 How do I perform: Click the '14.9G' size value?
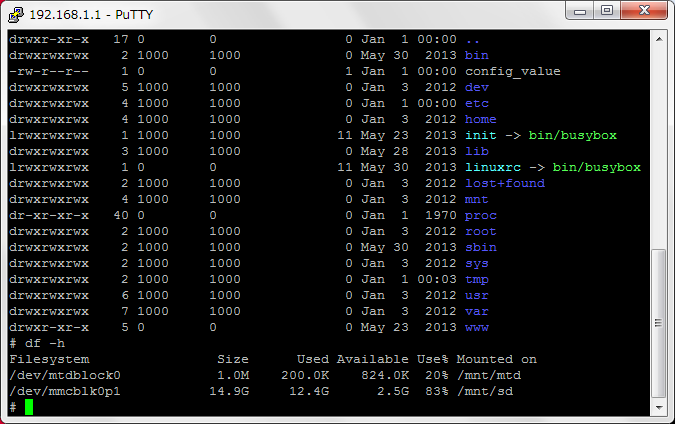pos(229,391)
